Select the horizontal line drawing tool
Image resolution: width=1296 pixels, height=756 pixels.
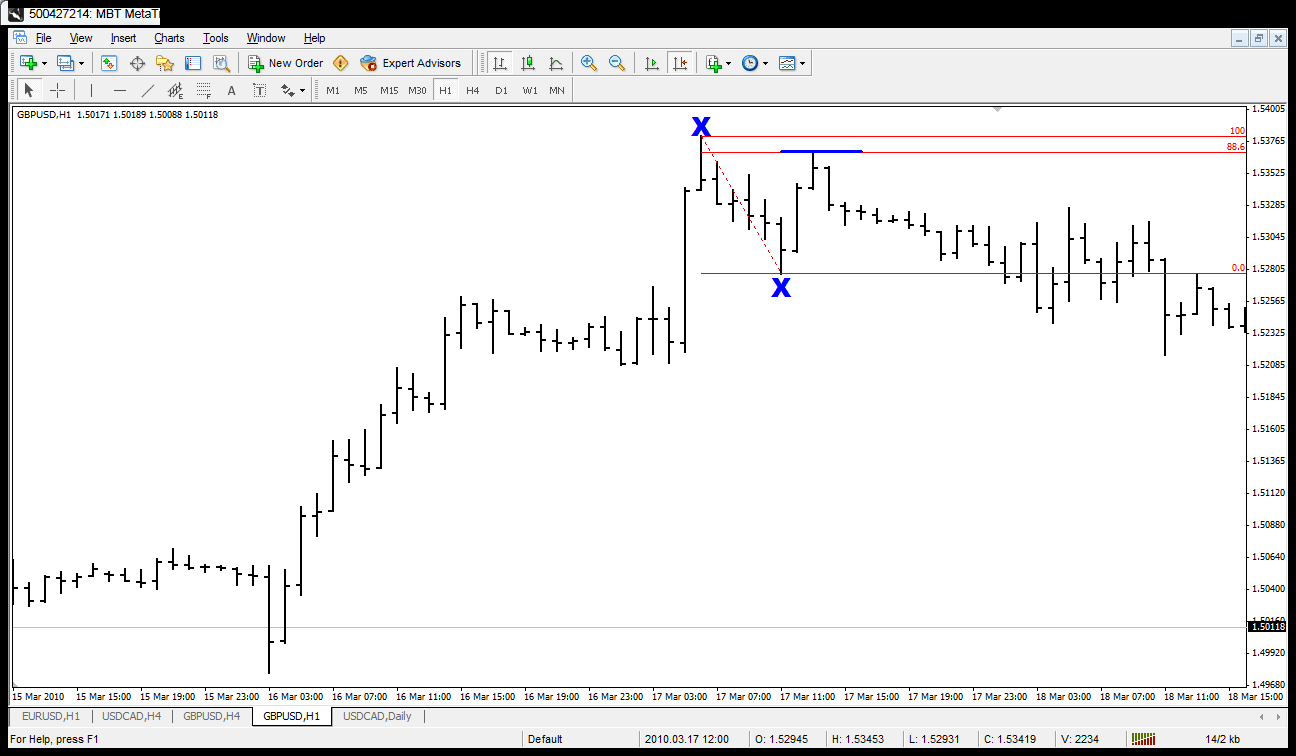point(120,90)
